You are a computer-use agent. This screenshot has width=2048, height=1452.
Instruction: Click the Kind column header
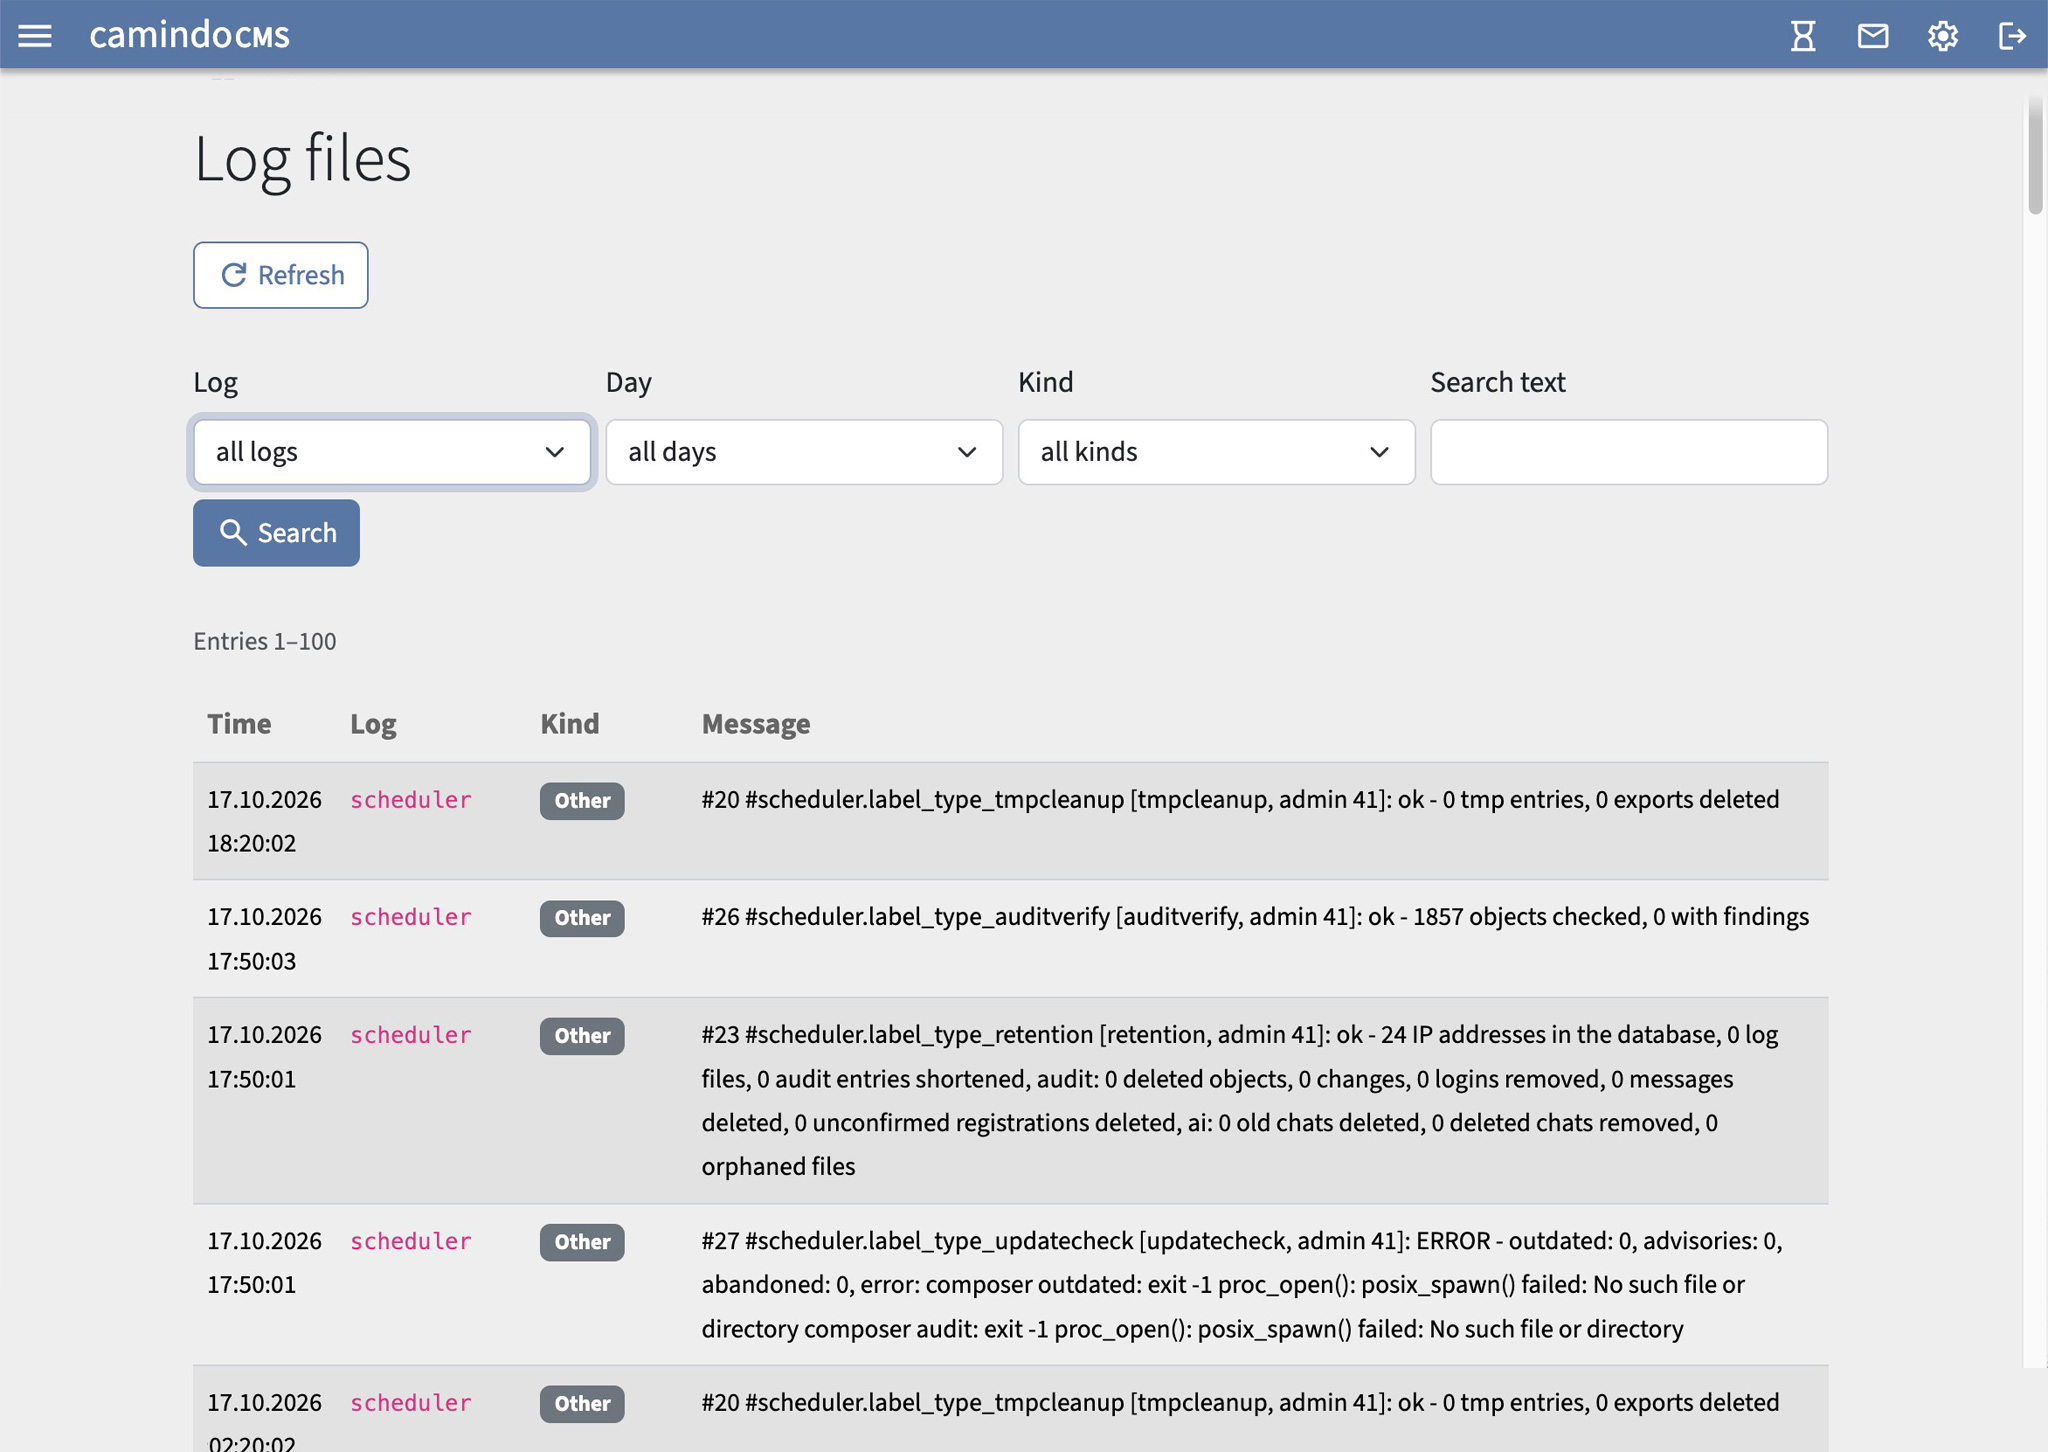pos(569,723)
